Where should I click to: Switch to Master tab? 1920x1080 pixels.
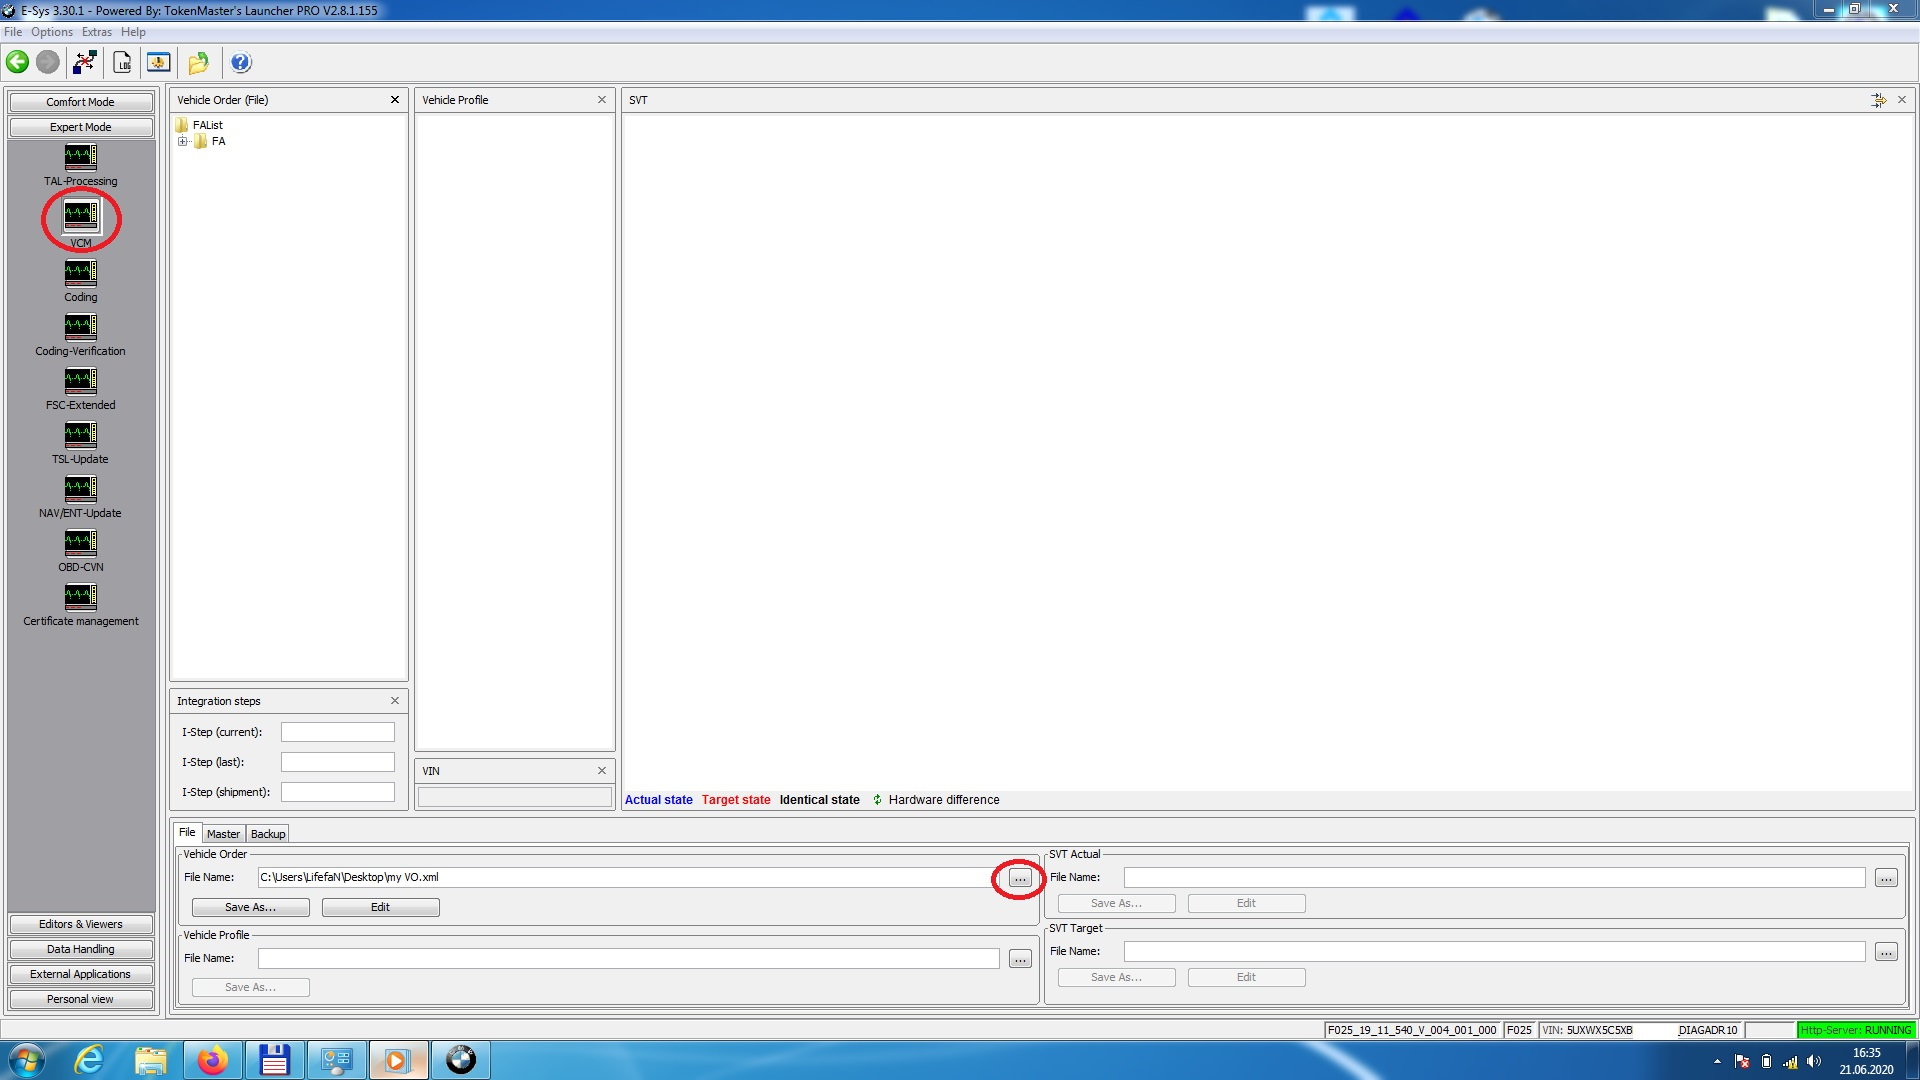[x=222, y=833]
